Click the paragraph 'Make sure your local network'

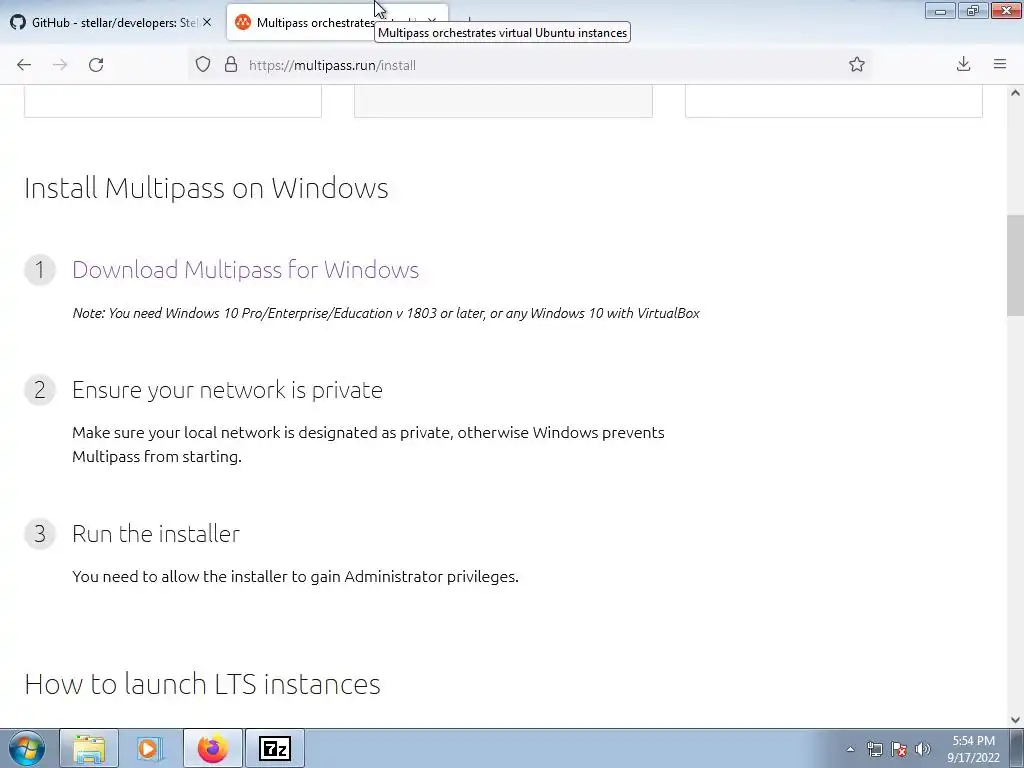368,444
